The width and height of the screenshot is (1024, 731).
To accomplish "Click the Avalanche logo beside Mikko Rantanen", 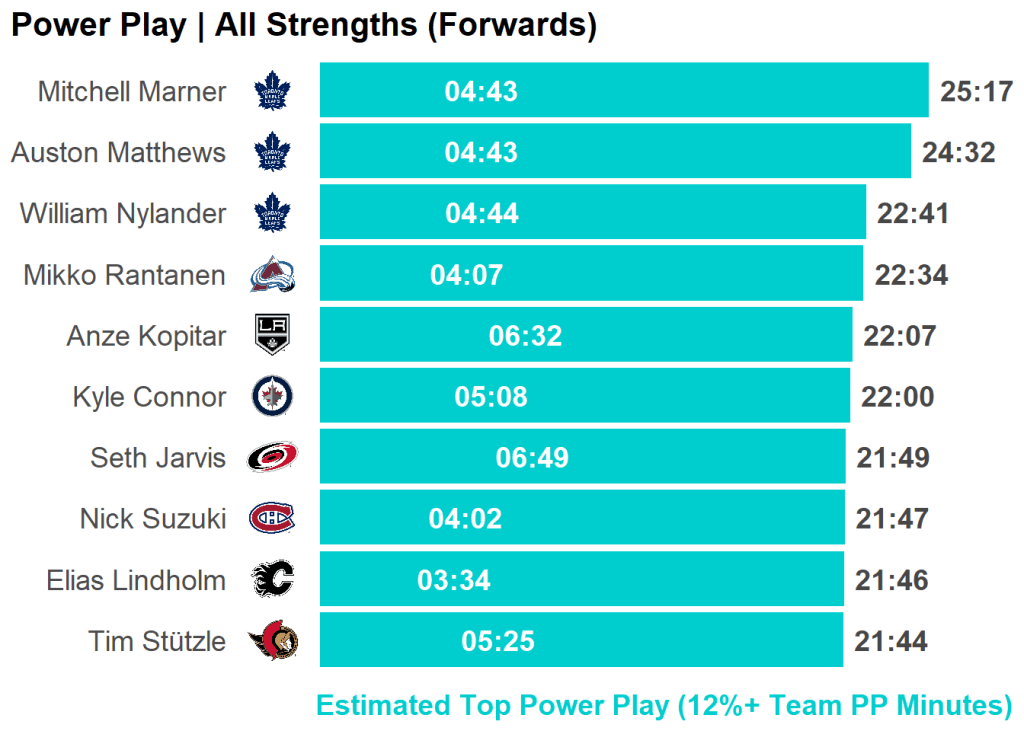I will pos(271,275).
